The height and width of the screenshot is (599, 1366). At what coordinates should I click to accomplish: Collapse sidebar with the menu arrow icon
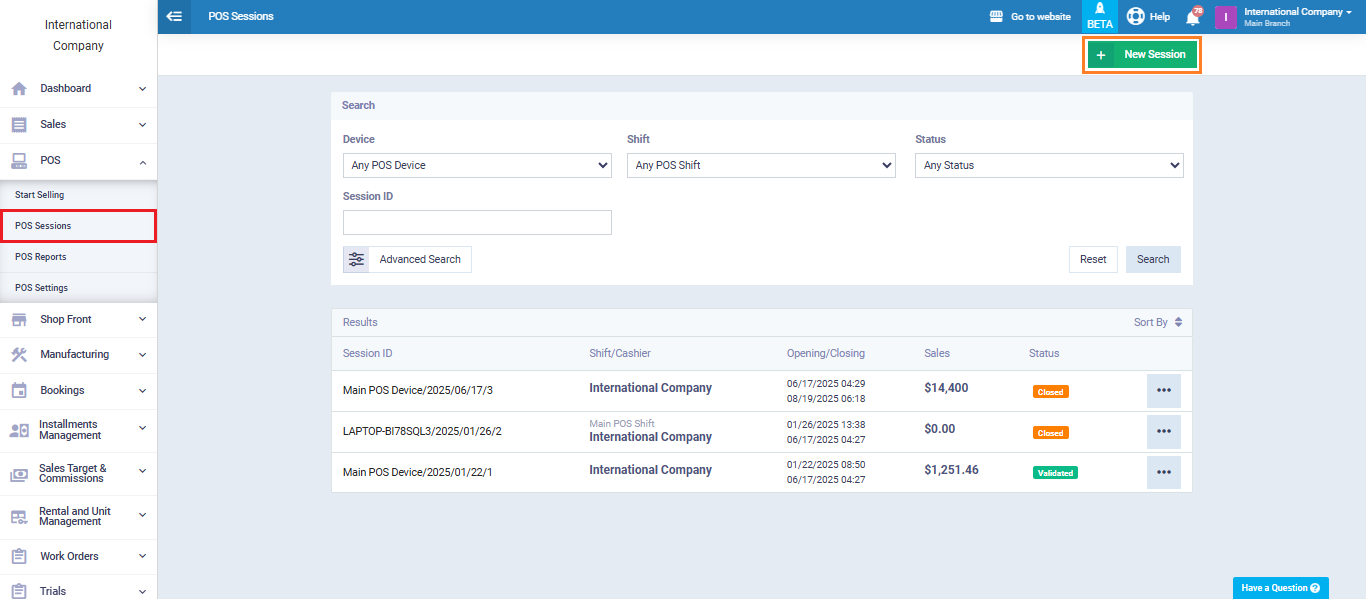click(x=174, y=16)
